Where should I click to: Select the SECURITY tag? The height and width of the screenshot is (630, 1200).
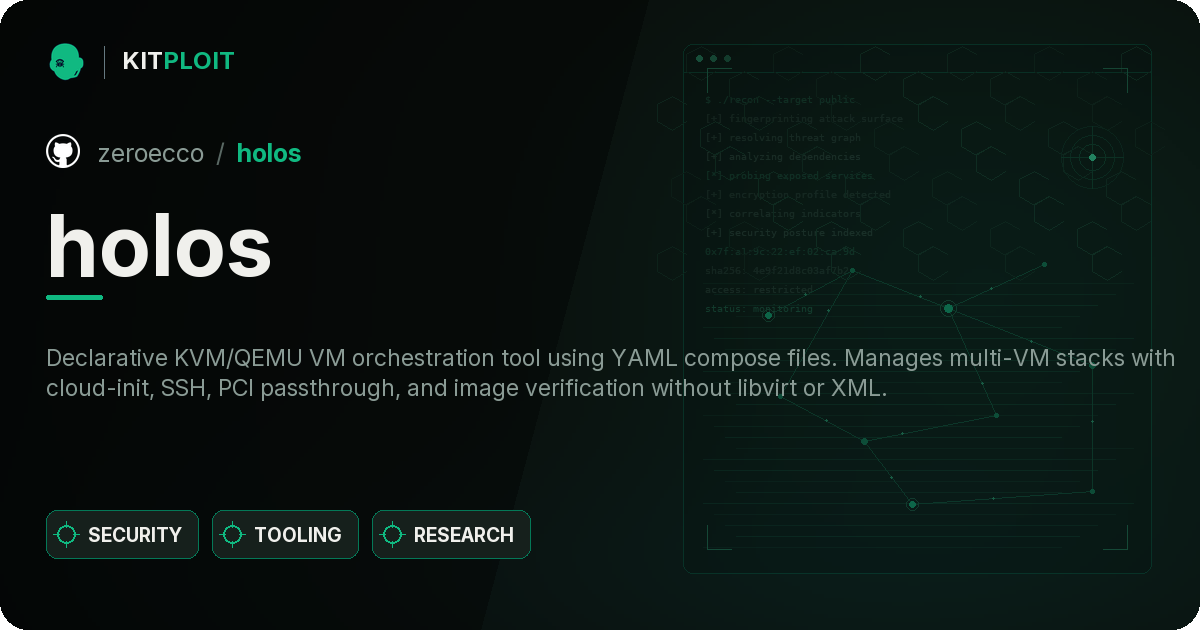(122, 535)
